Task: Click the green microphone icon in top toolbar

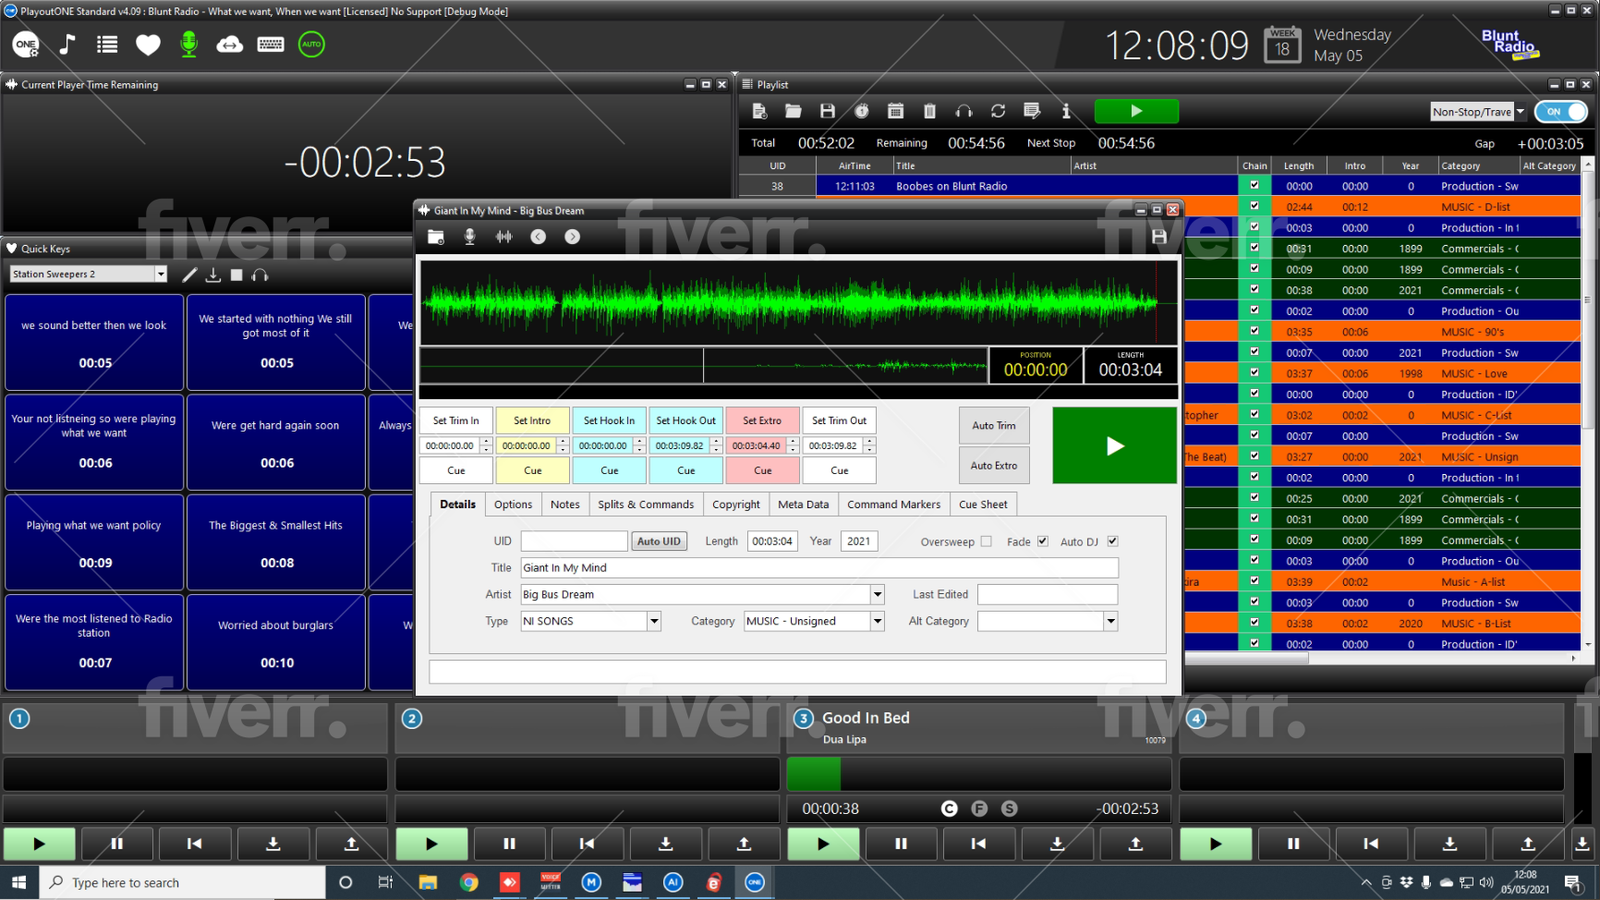Action: coord(189,44)
